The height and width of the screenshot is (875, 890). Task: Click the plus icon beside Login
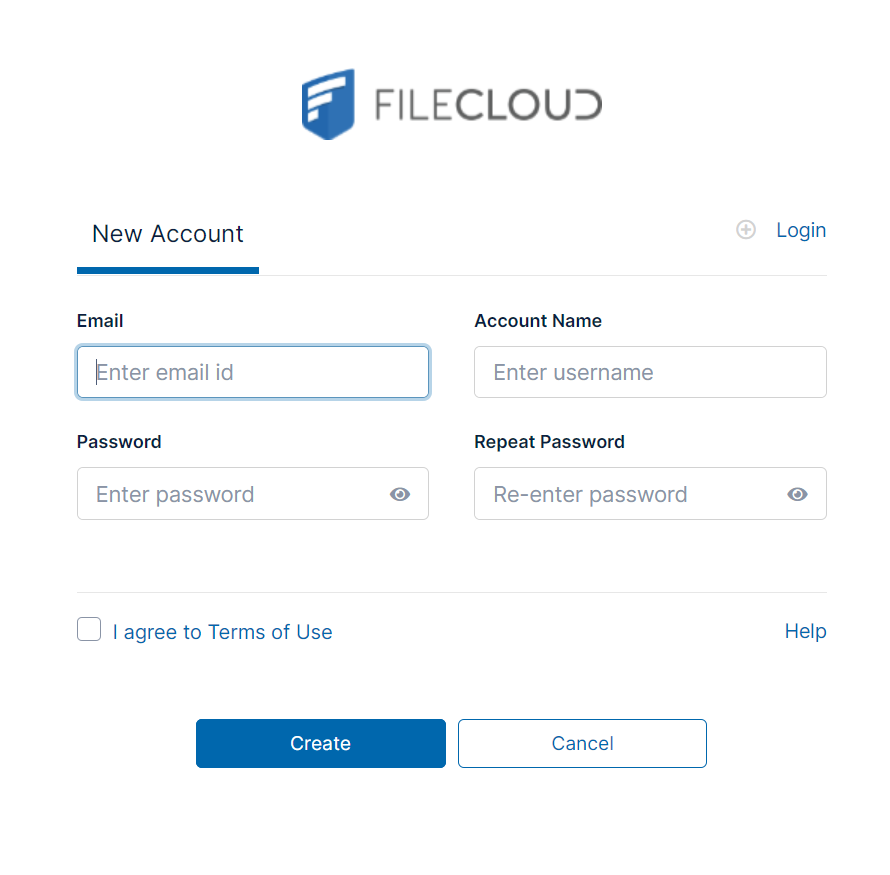click(x=746, y=230)
